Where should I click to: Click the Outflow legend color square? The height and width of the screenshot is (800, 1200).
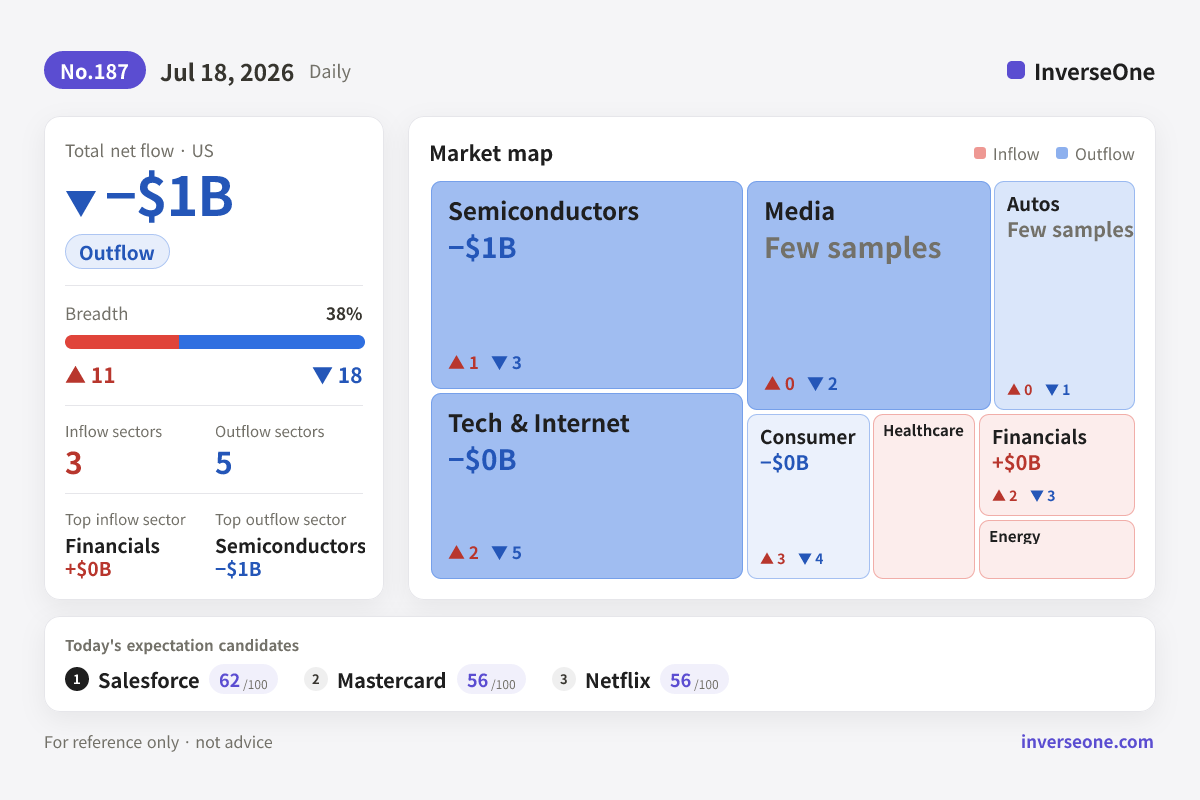click(x=1062, y=154)
